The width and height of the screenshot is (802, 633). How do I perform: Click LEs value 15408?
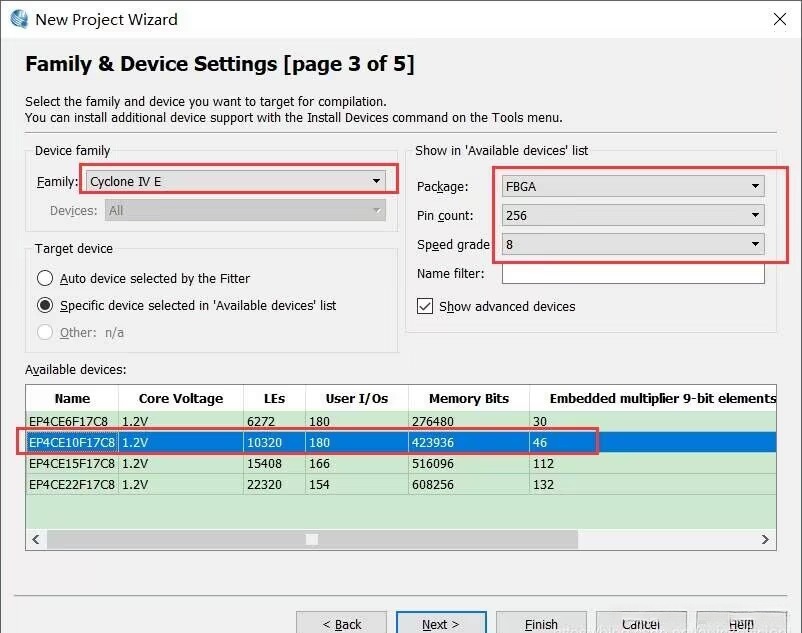[x=264, y=463]
